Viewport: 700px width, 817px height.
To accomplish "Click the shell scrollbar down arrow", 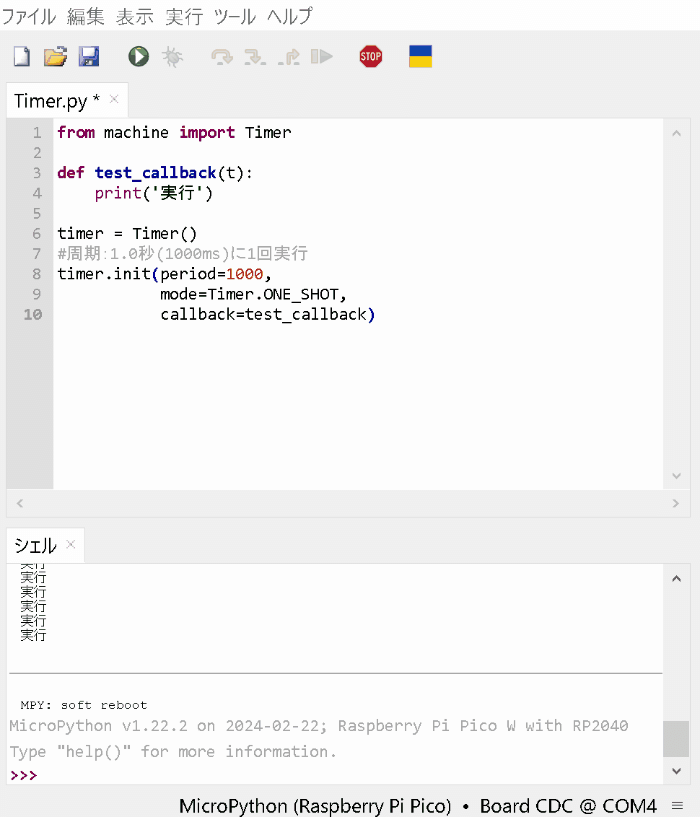I will tap(677, 771).
